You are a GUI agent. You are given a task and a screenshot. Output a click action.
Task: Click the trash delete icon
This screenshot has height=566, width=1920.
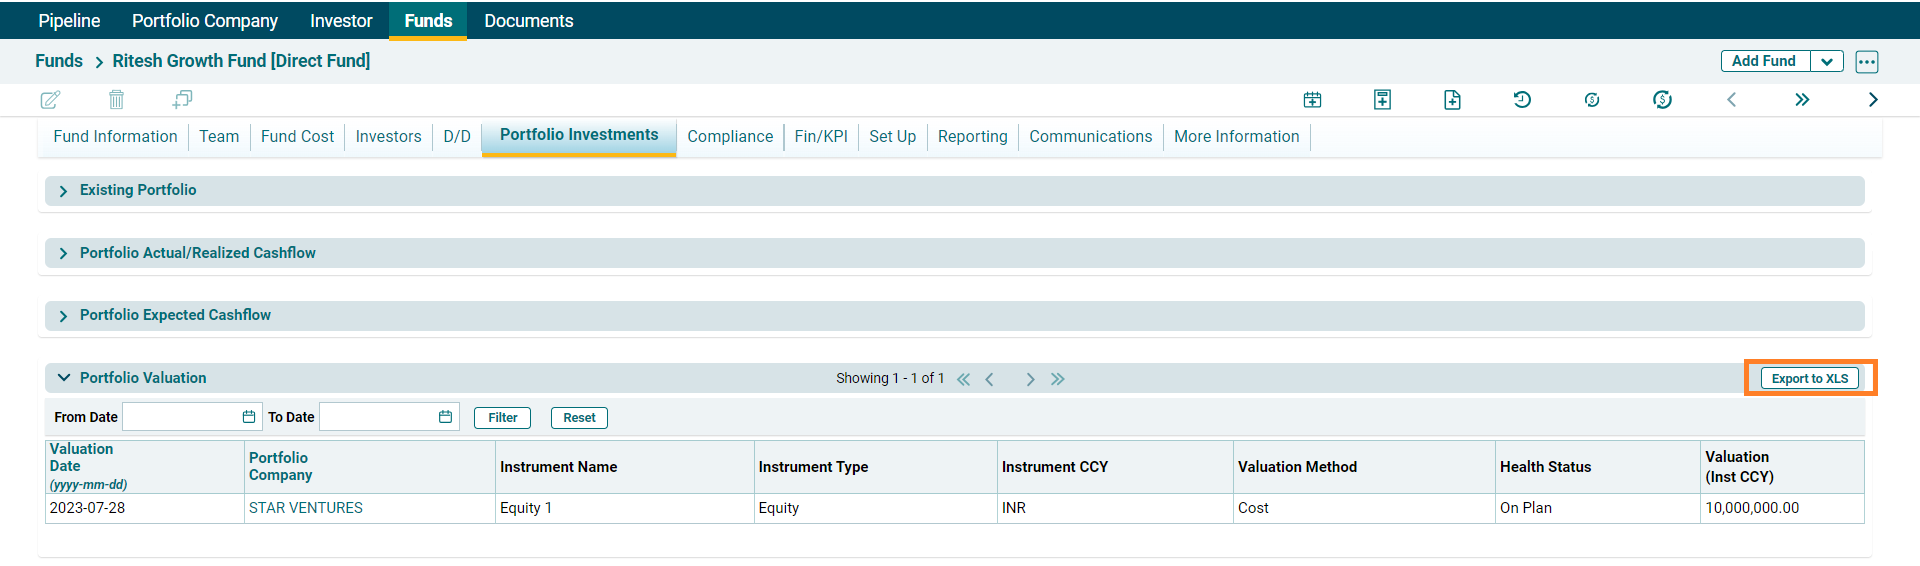(x=116, y=100)
